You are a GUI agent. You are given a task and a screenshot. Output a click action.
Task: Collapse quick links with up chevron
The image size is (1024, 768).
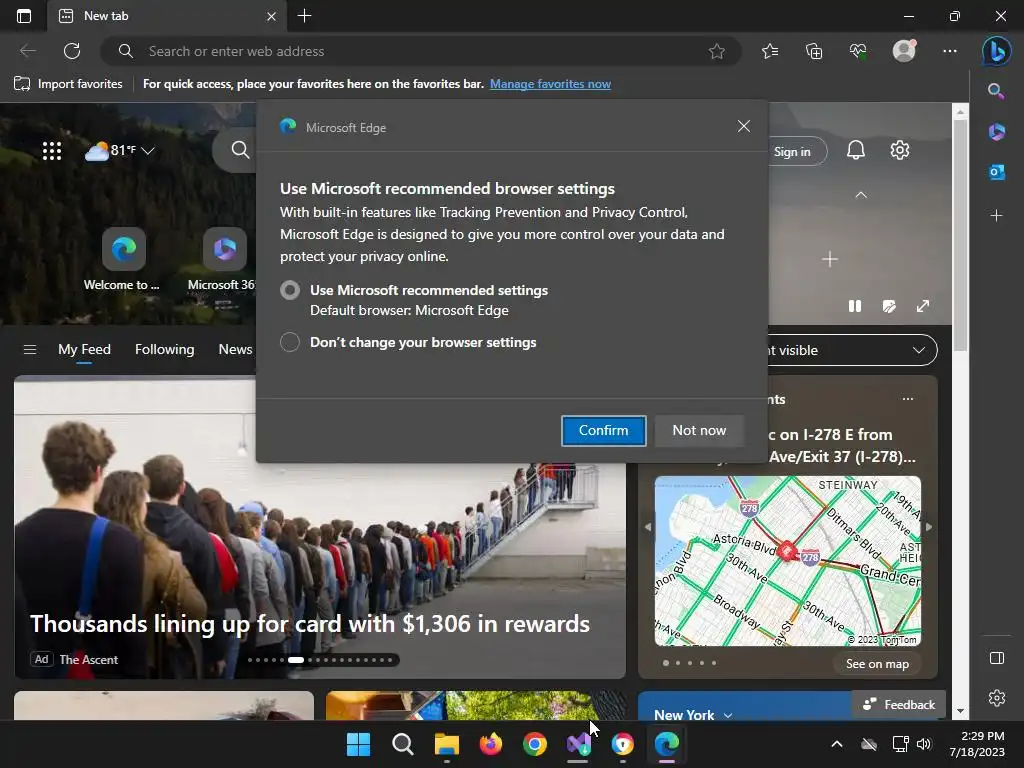(x=861, y=195)
